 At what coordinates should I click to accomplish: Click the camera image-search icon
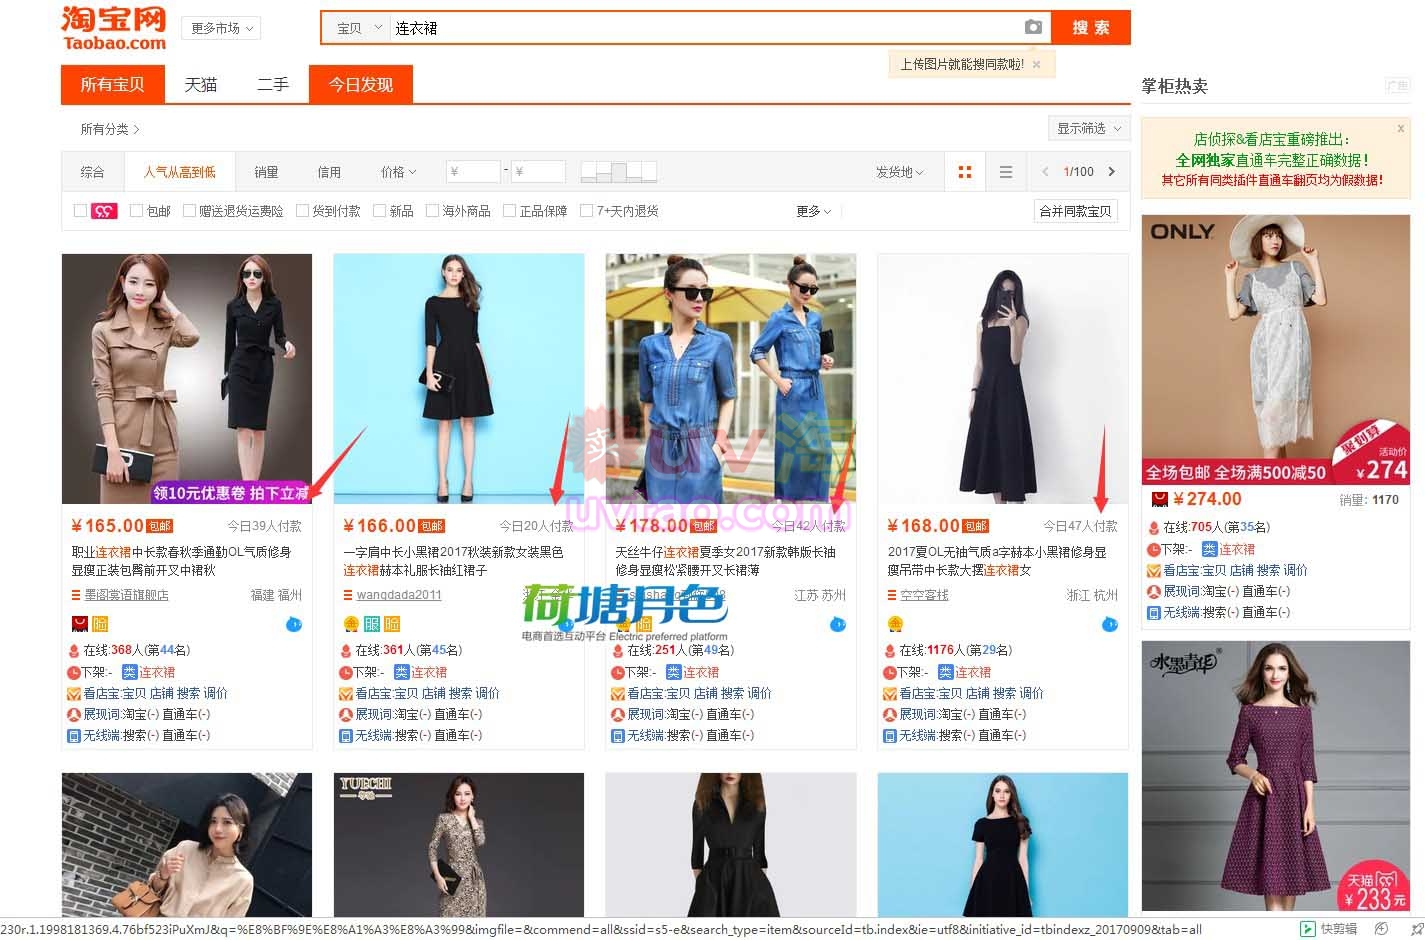pos(1033,28)
